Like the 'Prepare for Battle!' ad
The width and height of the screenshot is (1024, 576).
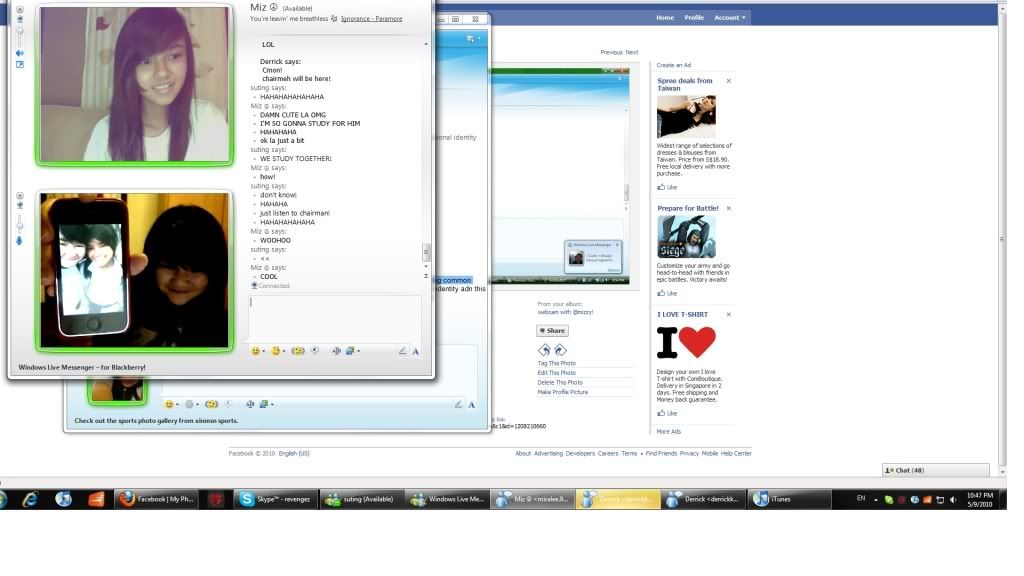[x=667, y=294]
